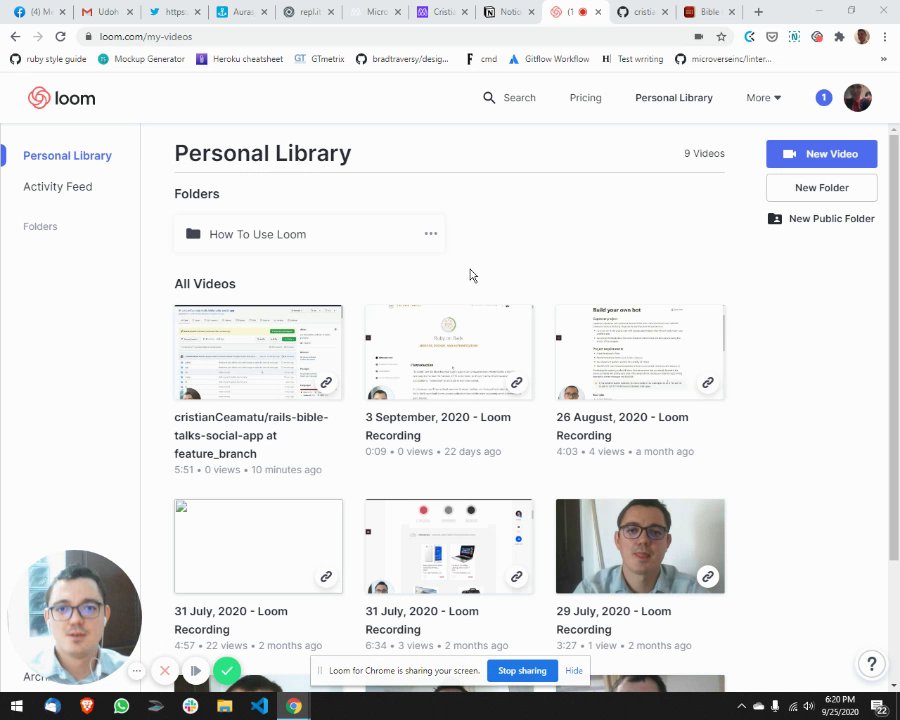900x720 pixels.
Task: Open the Pricing page
Action: tap(585, 98)
